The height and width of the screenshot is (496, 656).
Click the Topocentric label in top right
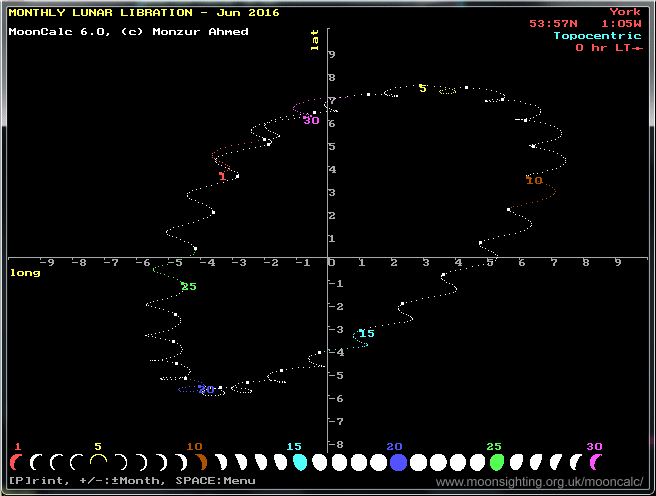597,35
